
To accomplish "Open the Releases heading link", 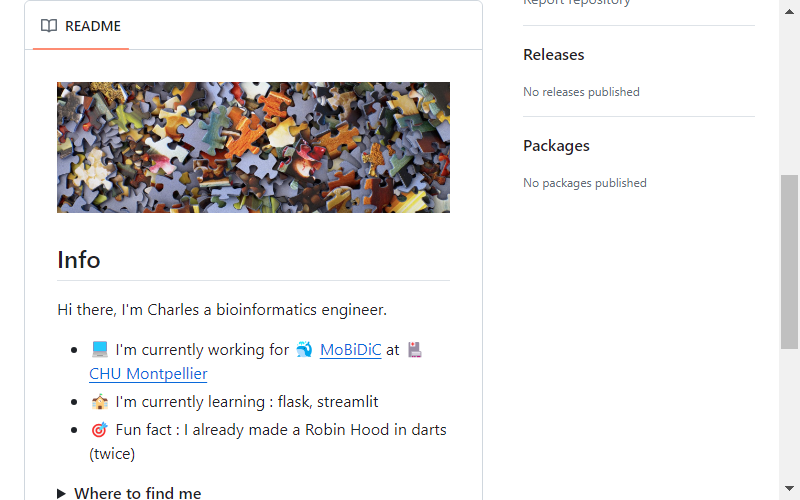I will [x=554, y=55].
